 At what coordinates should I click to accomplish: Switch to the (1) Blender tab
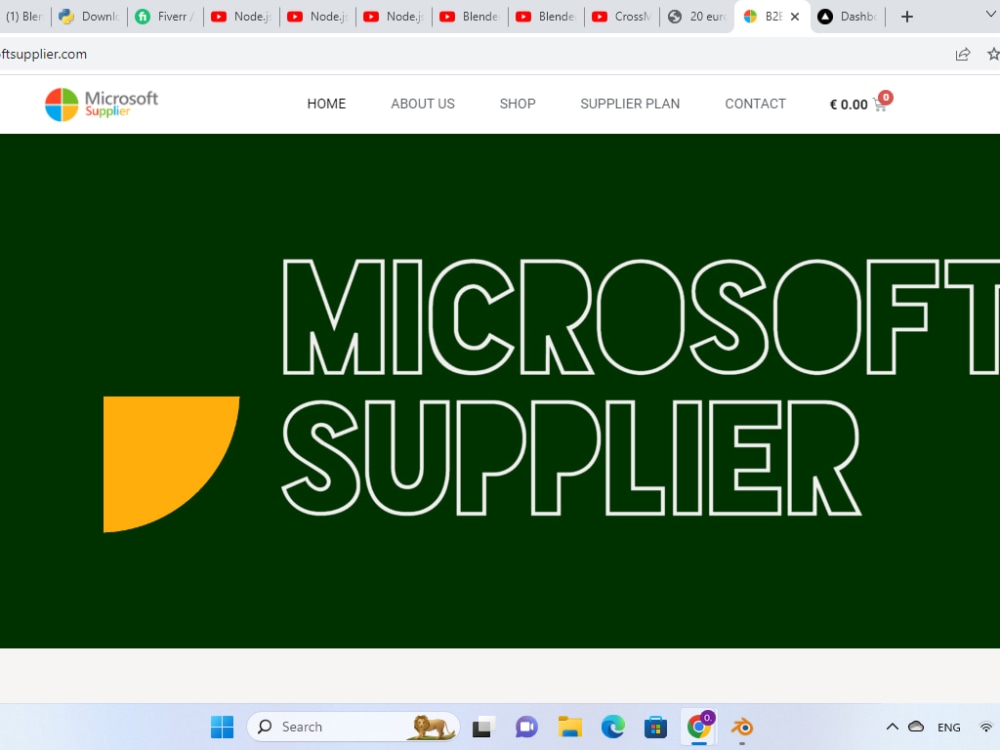coord(24,17)
